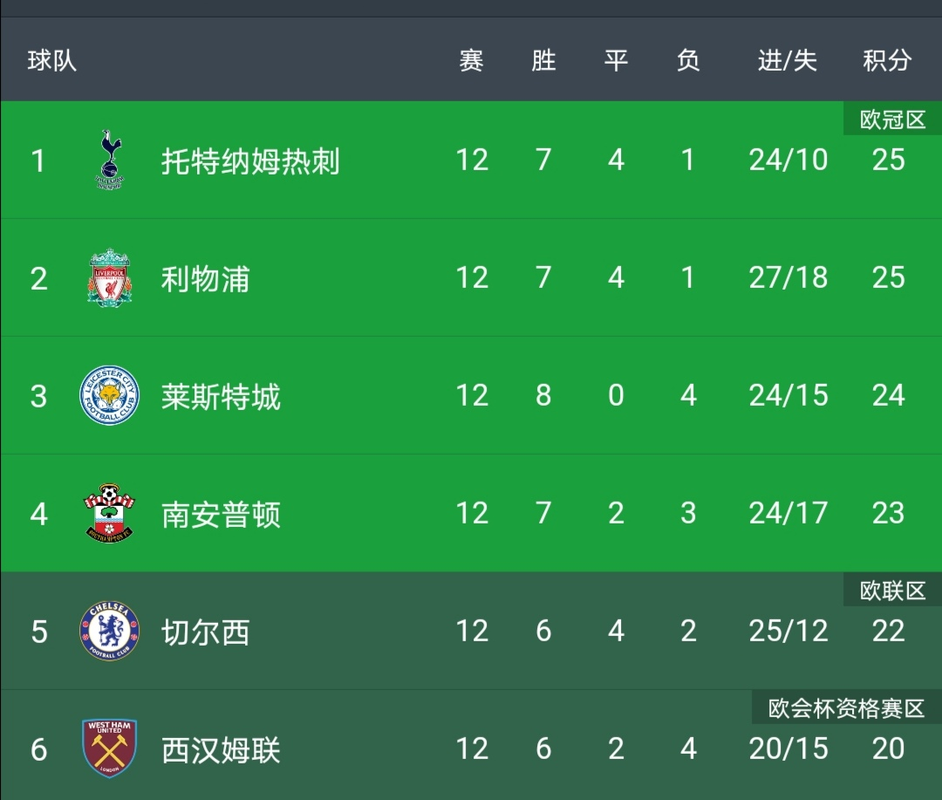Click the Liverpool club crest
The image size is (942, 800).
(110, 278)
